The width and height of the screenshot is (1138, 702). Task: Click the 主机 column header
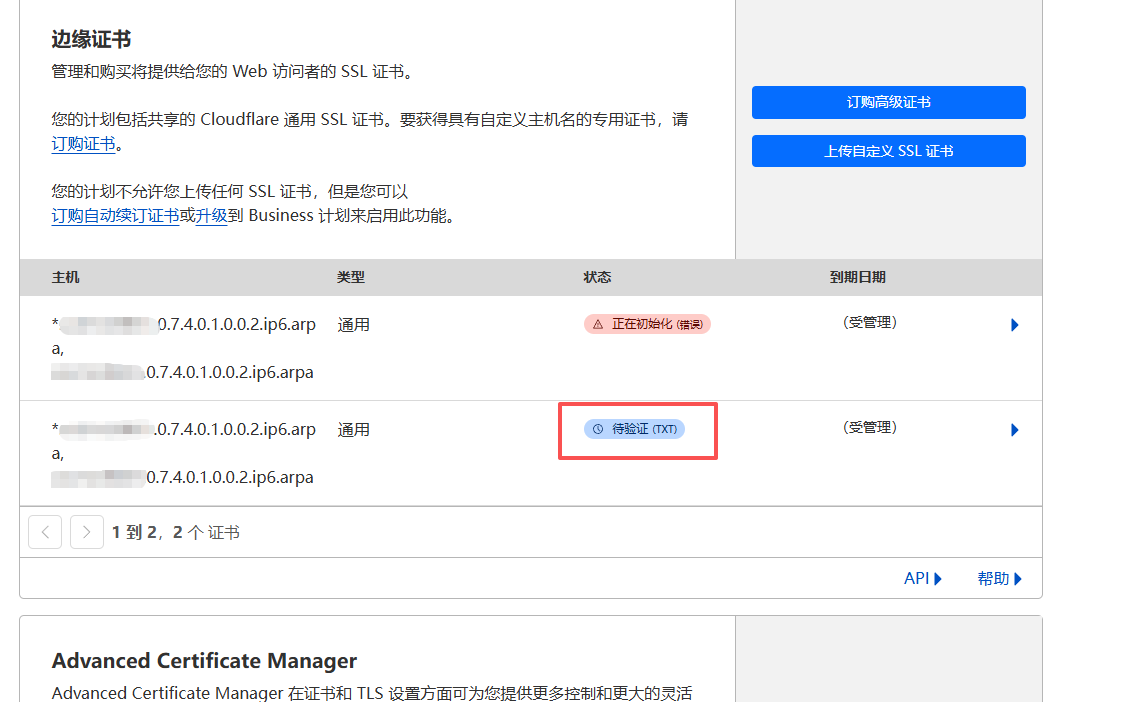(x=65, y=277)
